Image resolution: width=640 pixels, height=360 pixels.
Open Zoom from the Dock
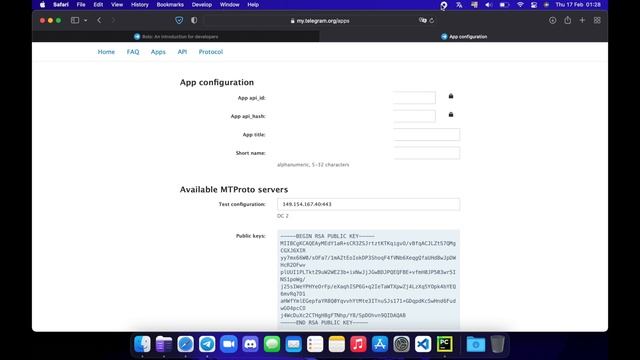[229, 344]
